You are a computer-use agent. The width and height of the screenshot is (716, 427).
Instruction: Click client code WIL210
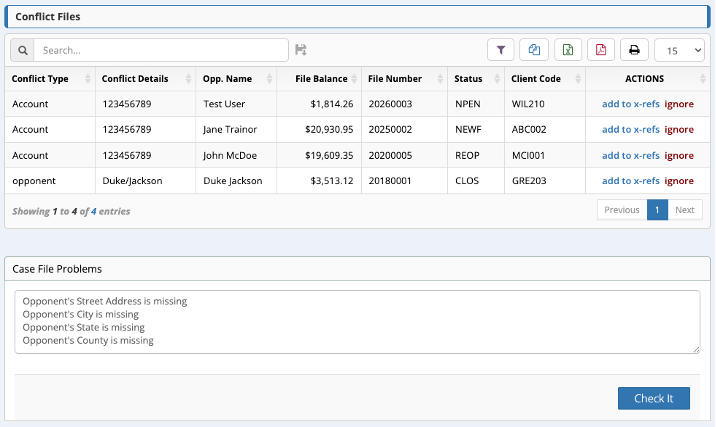point(528,104)
